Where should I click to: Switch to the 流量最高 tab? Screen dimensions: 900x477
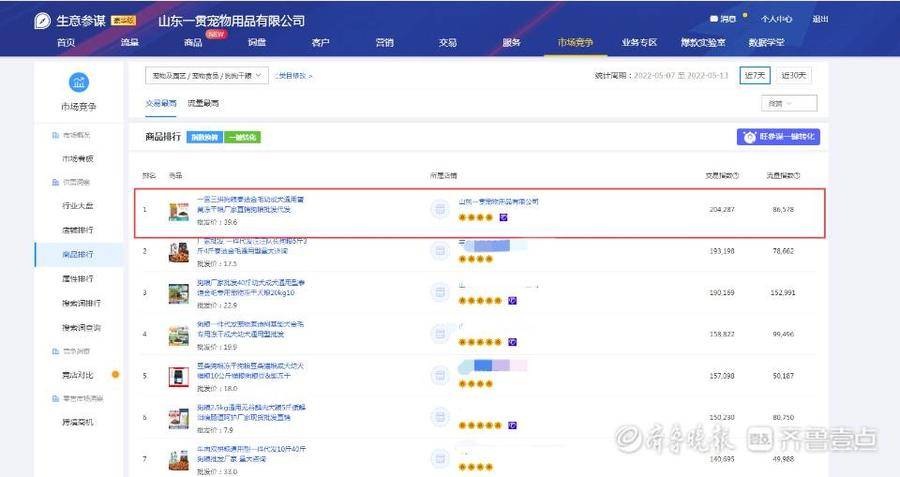click(x=203, y=103)
